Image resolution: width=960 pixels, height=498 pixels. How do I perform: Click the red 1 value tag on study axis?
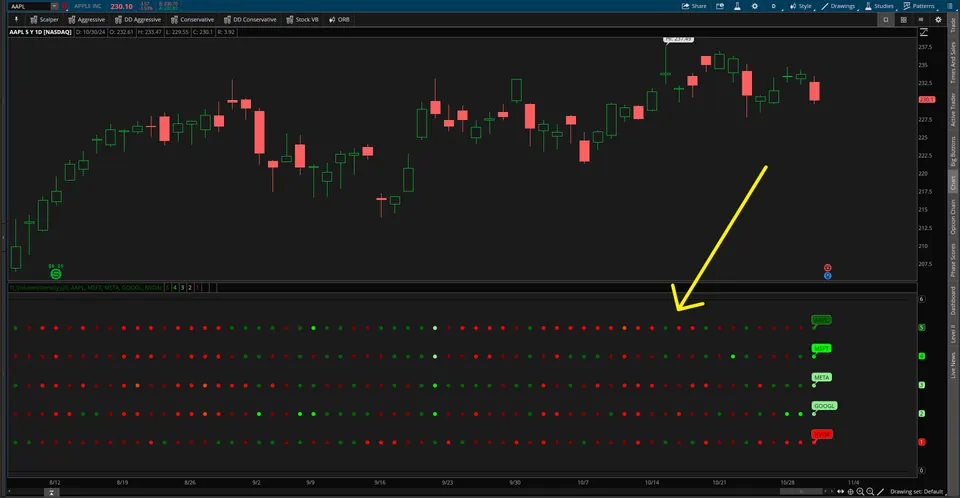[x=921, y=442]
